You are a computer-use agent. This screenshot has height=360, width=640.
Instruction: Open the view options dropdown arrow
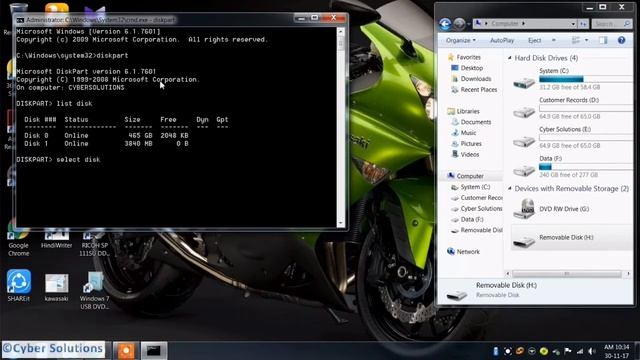586,40
